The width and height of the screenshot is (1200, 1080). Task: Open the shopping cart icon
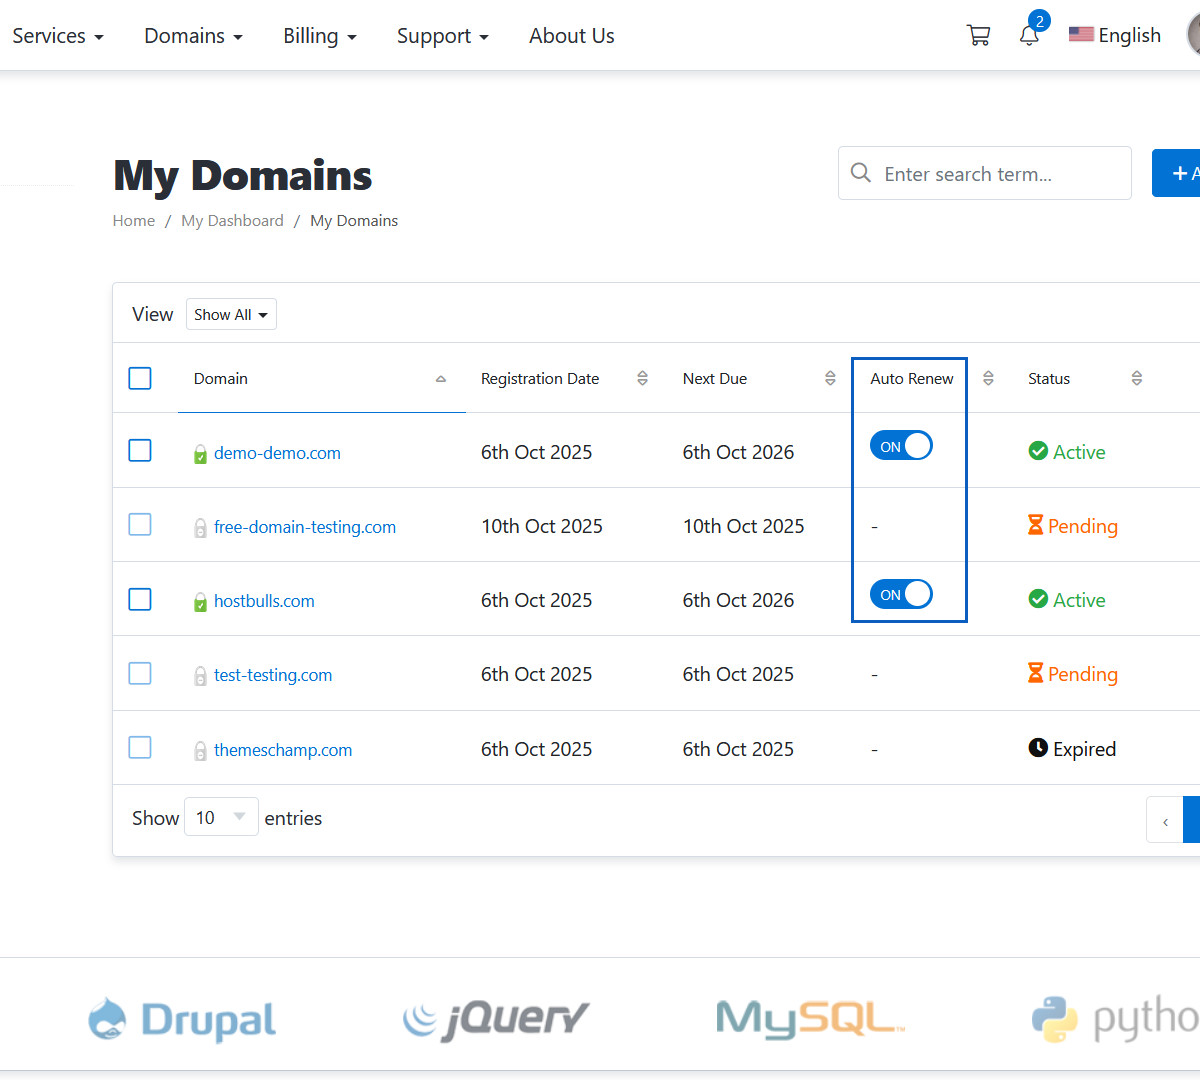(x=978, y=36)
